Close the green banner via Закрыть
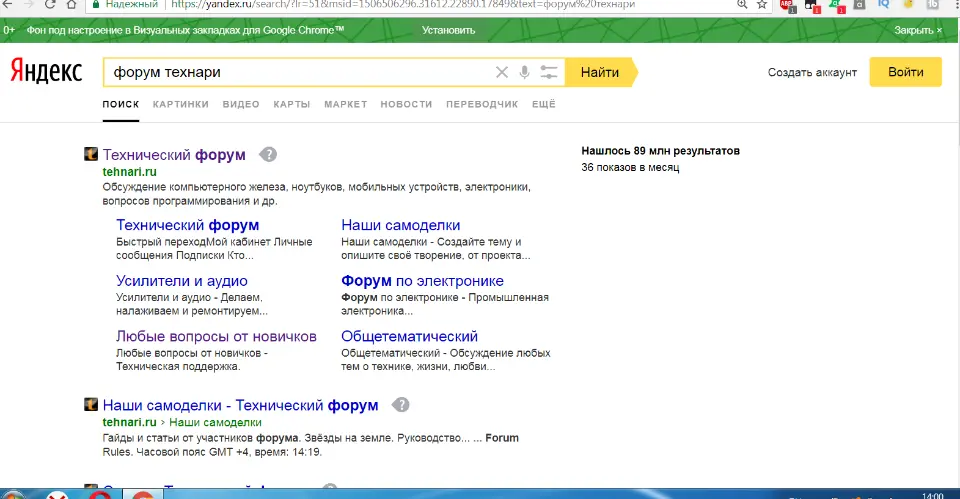 (918, 30)
